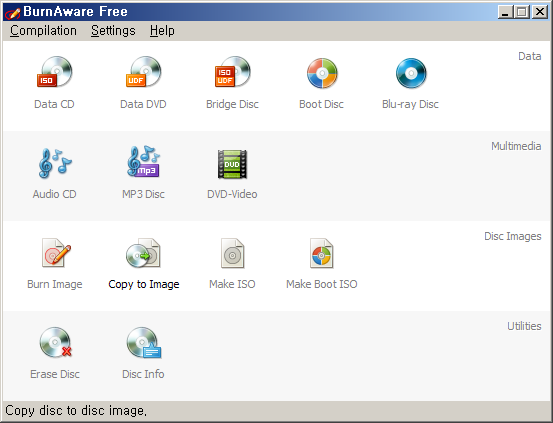Click the Data DVD text label
The width and height of the screenshot is (553, 423).
[x=143, y=104]
